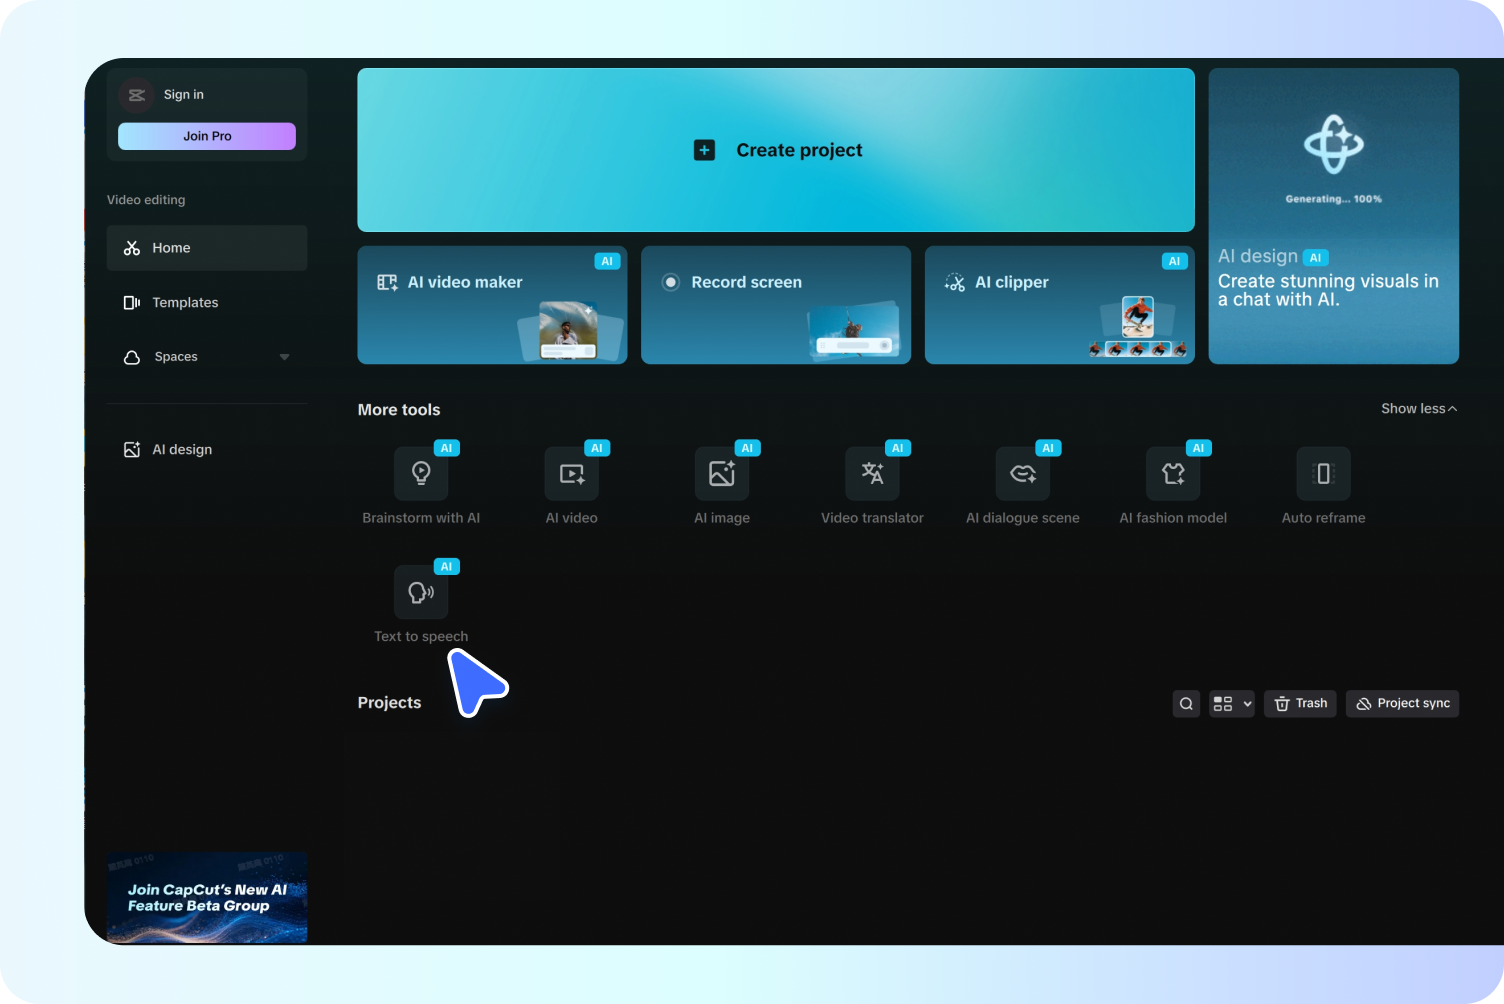Open the AI video tool
This screenshot has width=1504, height=1004.
click(x=571, y=485)
